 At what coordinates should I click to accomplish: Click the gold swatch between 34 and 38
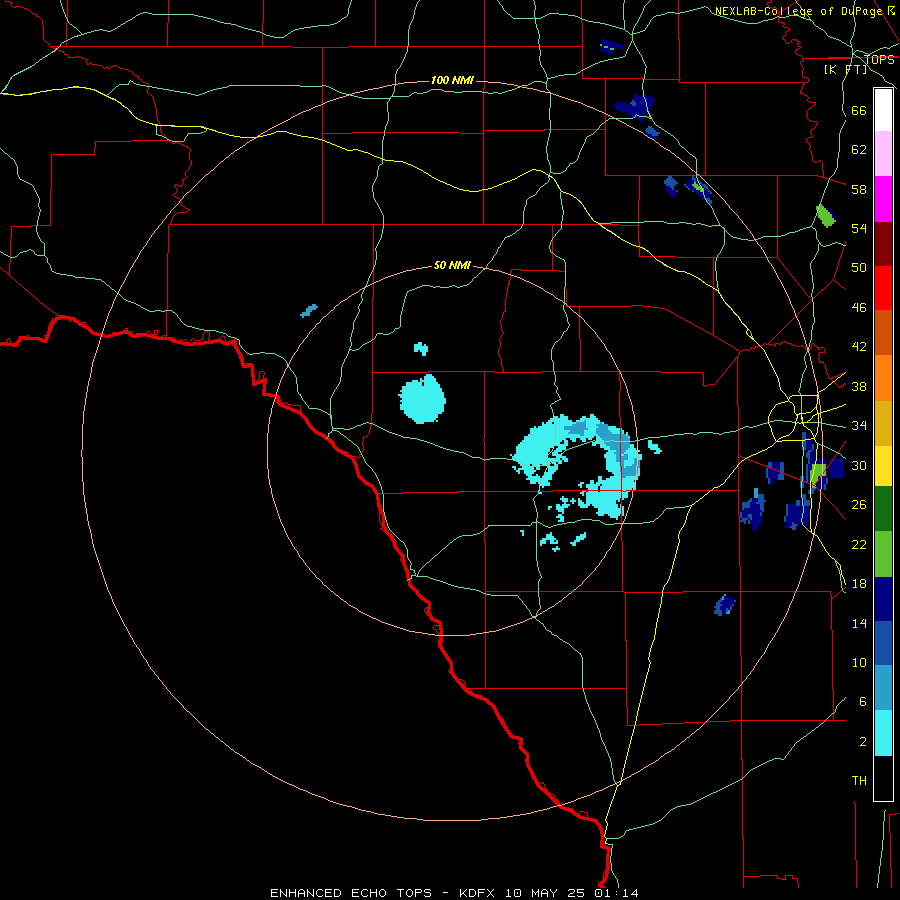tap(883, 423)
